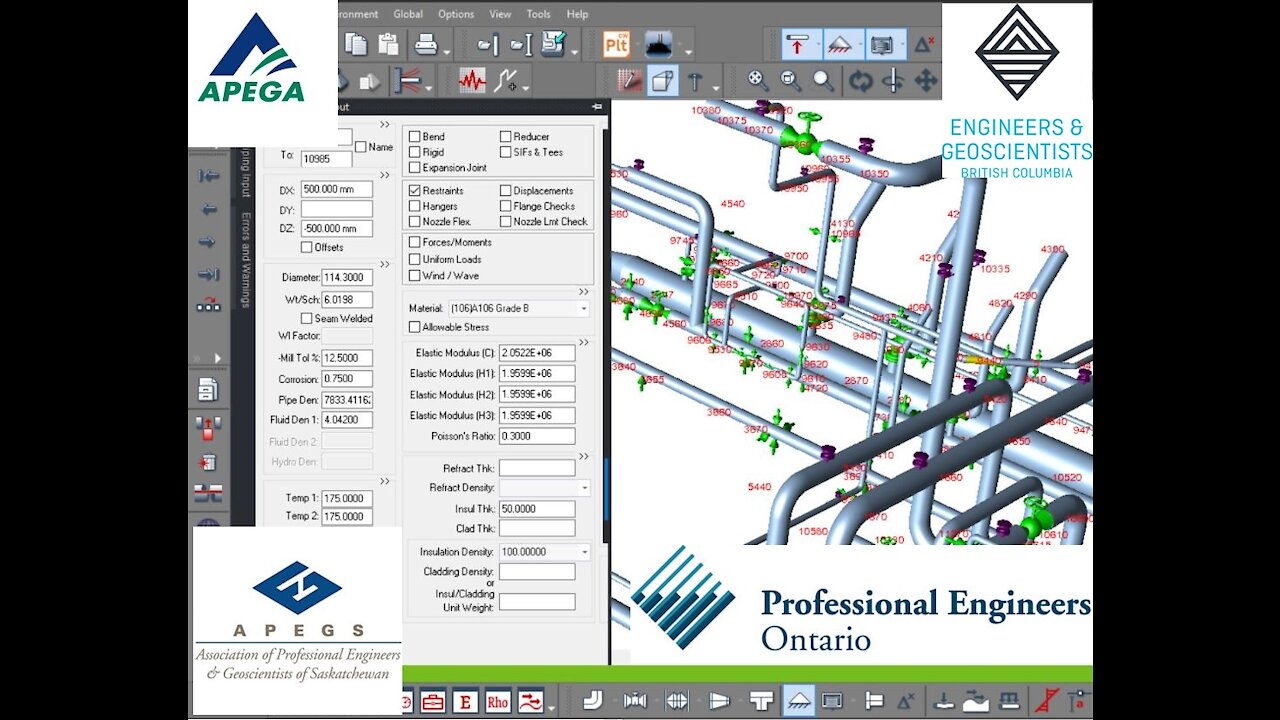Switch to the Errors and Warnings tab
Image resolution: width=1280 pixels, height=720 pixels.
[246, 260]
